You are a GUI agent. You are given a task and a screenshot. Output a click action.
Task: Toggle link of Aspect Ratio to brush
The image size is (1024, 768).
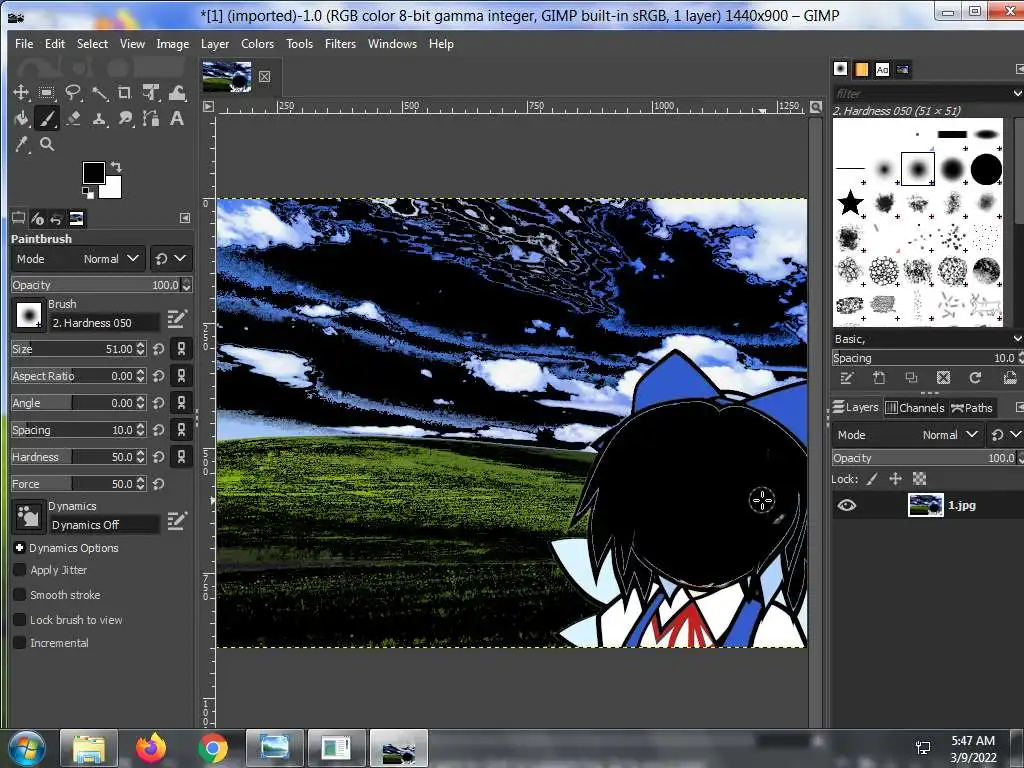(182, 376)
